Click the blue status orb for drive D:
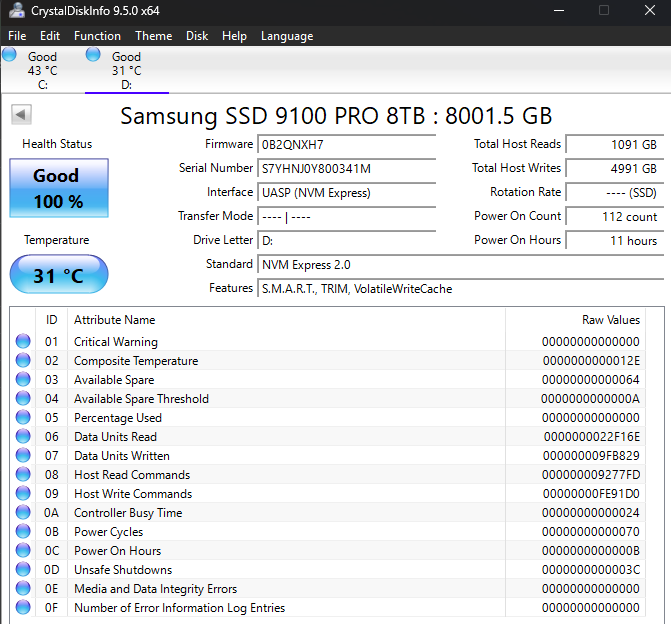Viewport: 671px width, 624px height. [x=94, y=56]
